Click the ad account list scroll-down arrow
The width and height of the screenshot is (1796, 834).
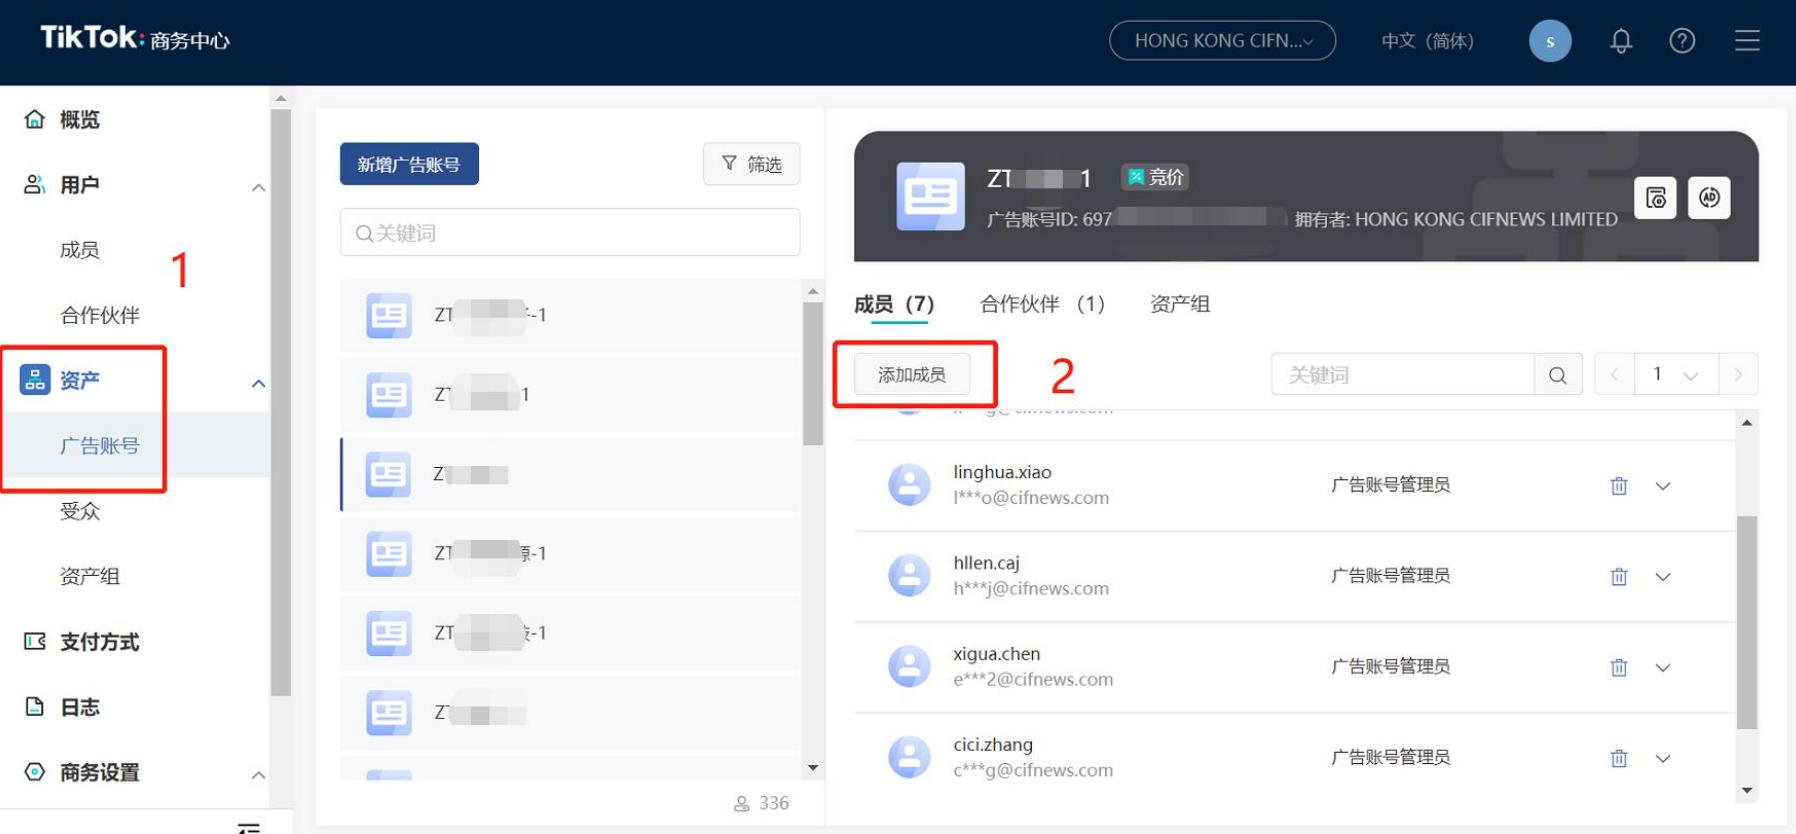coord(813,768)
